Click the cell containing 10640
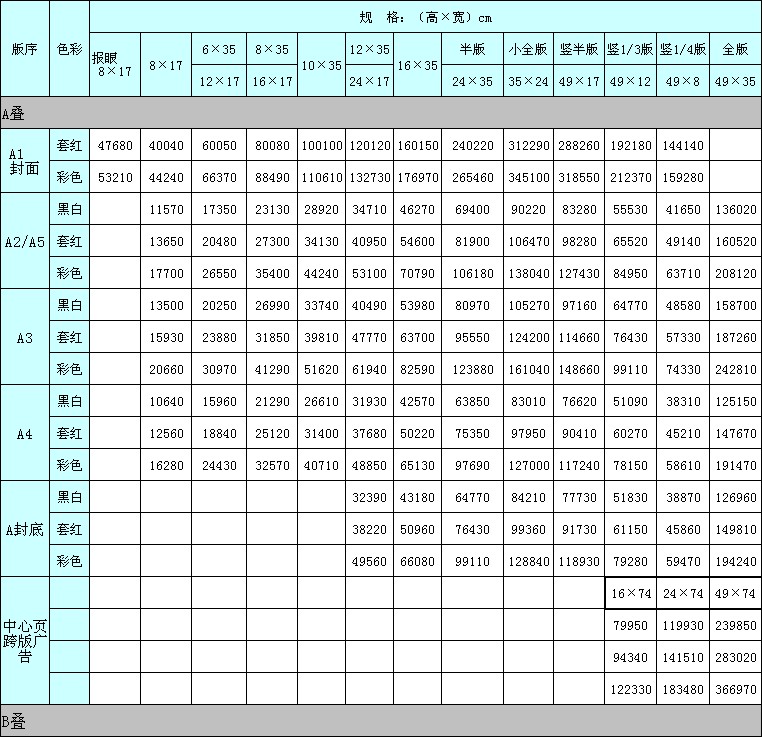This screenshot has height=737, width=762. (166, 401)
